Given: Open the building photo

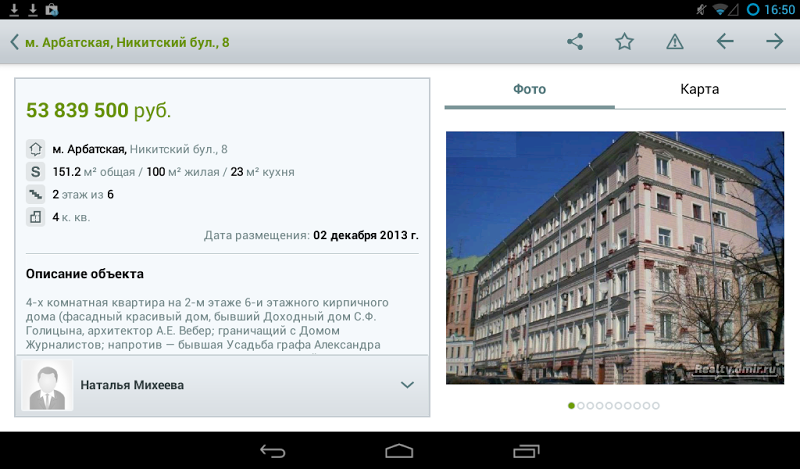Looking at the screenshot, I should coord(615,258).
